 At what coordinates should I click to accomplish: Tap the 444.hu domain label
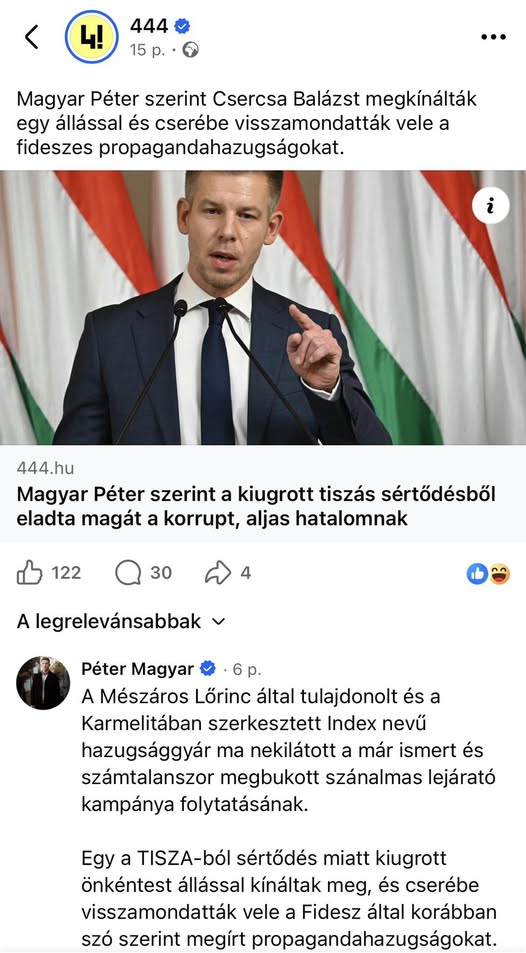pyautogui.click(x=46, y=468)
